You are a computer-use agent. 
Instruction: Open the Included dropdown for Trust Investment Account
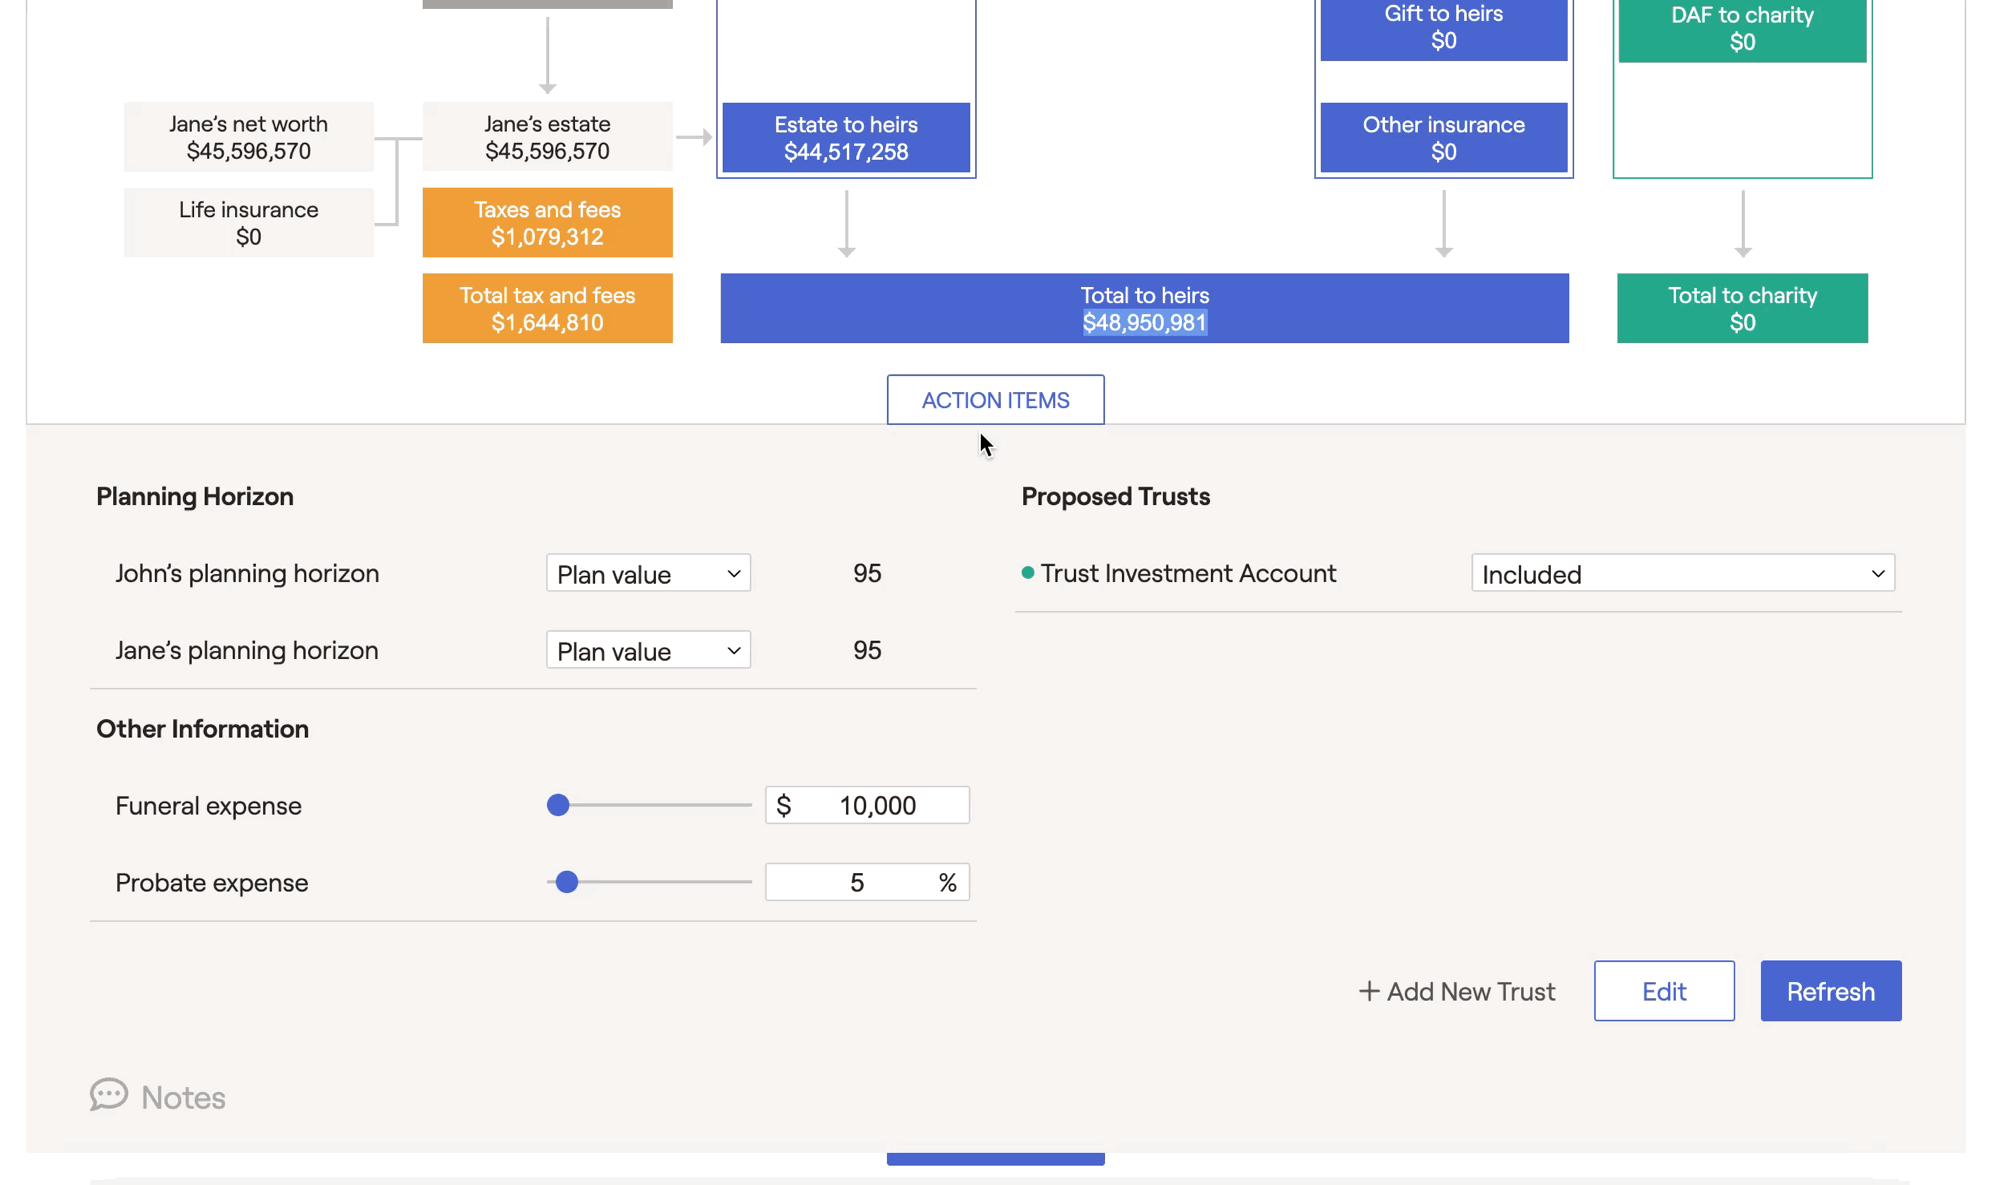tap(1682, 573)
